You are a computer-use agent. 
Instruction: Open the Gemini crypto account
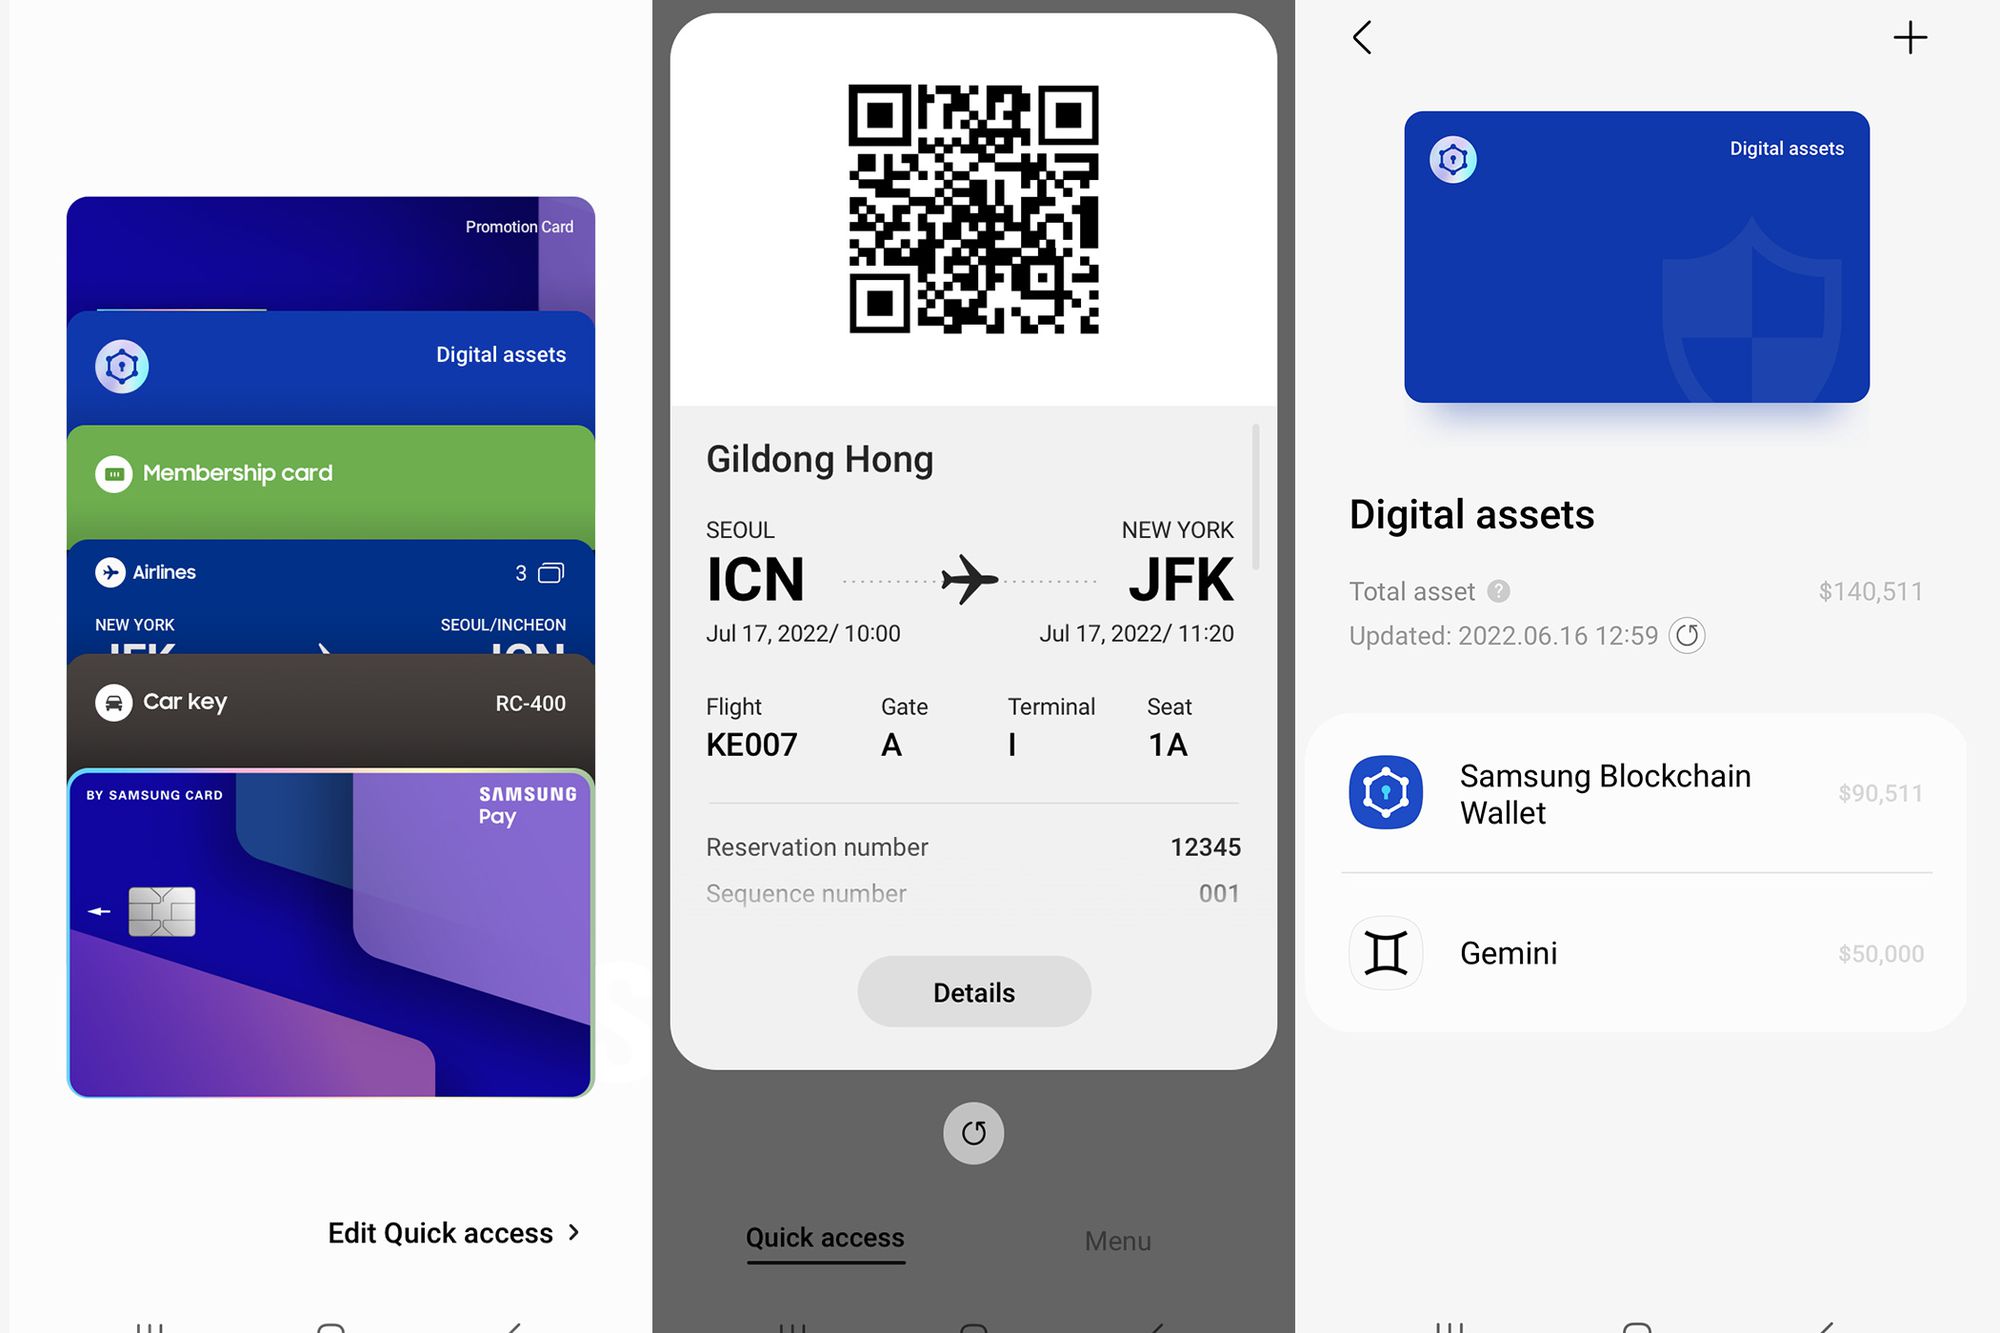(x=1634, y=952)
